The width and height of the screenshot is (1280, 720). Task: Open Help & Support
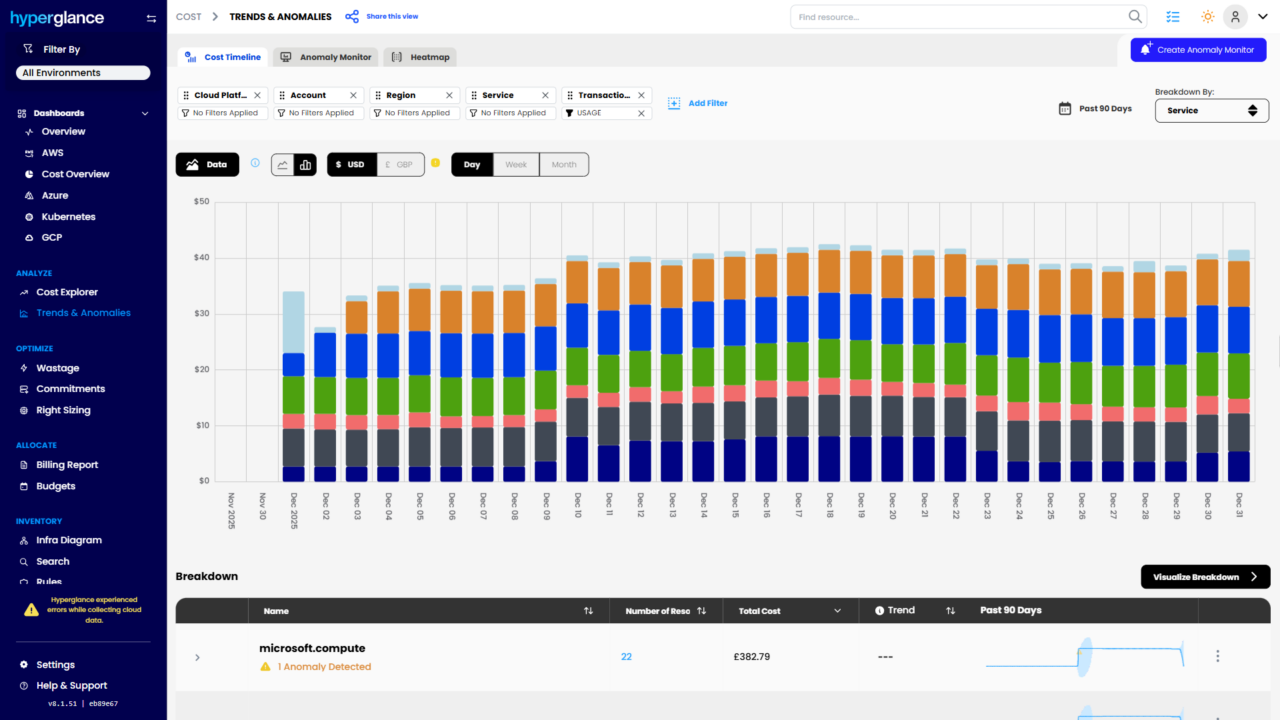[x=71, y=685]
